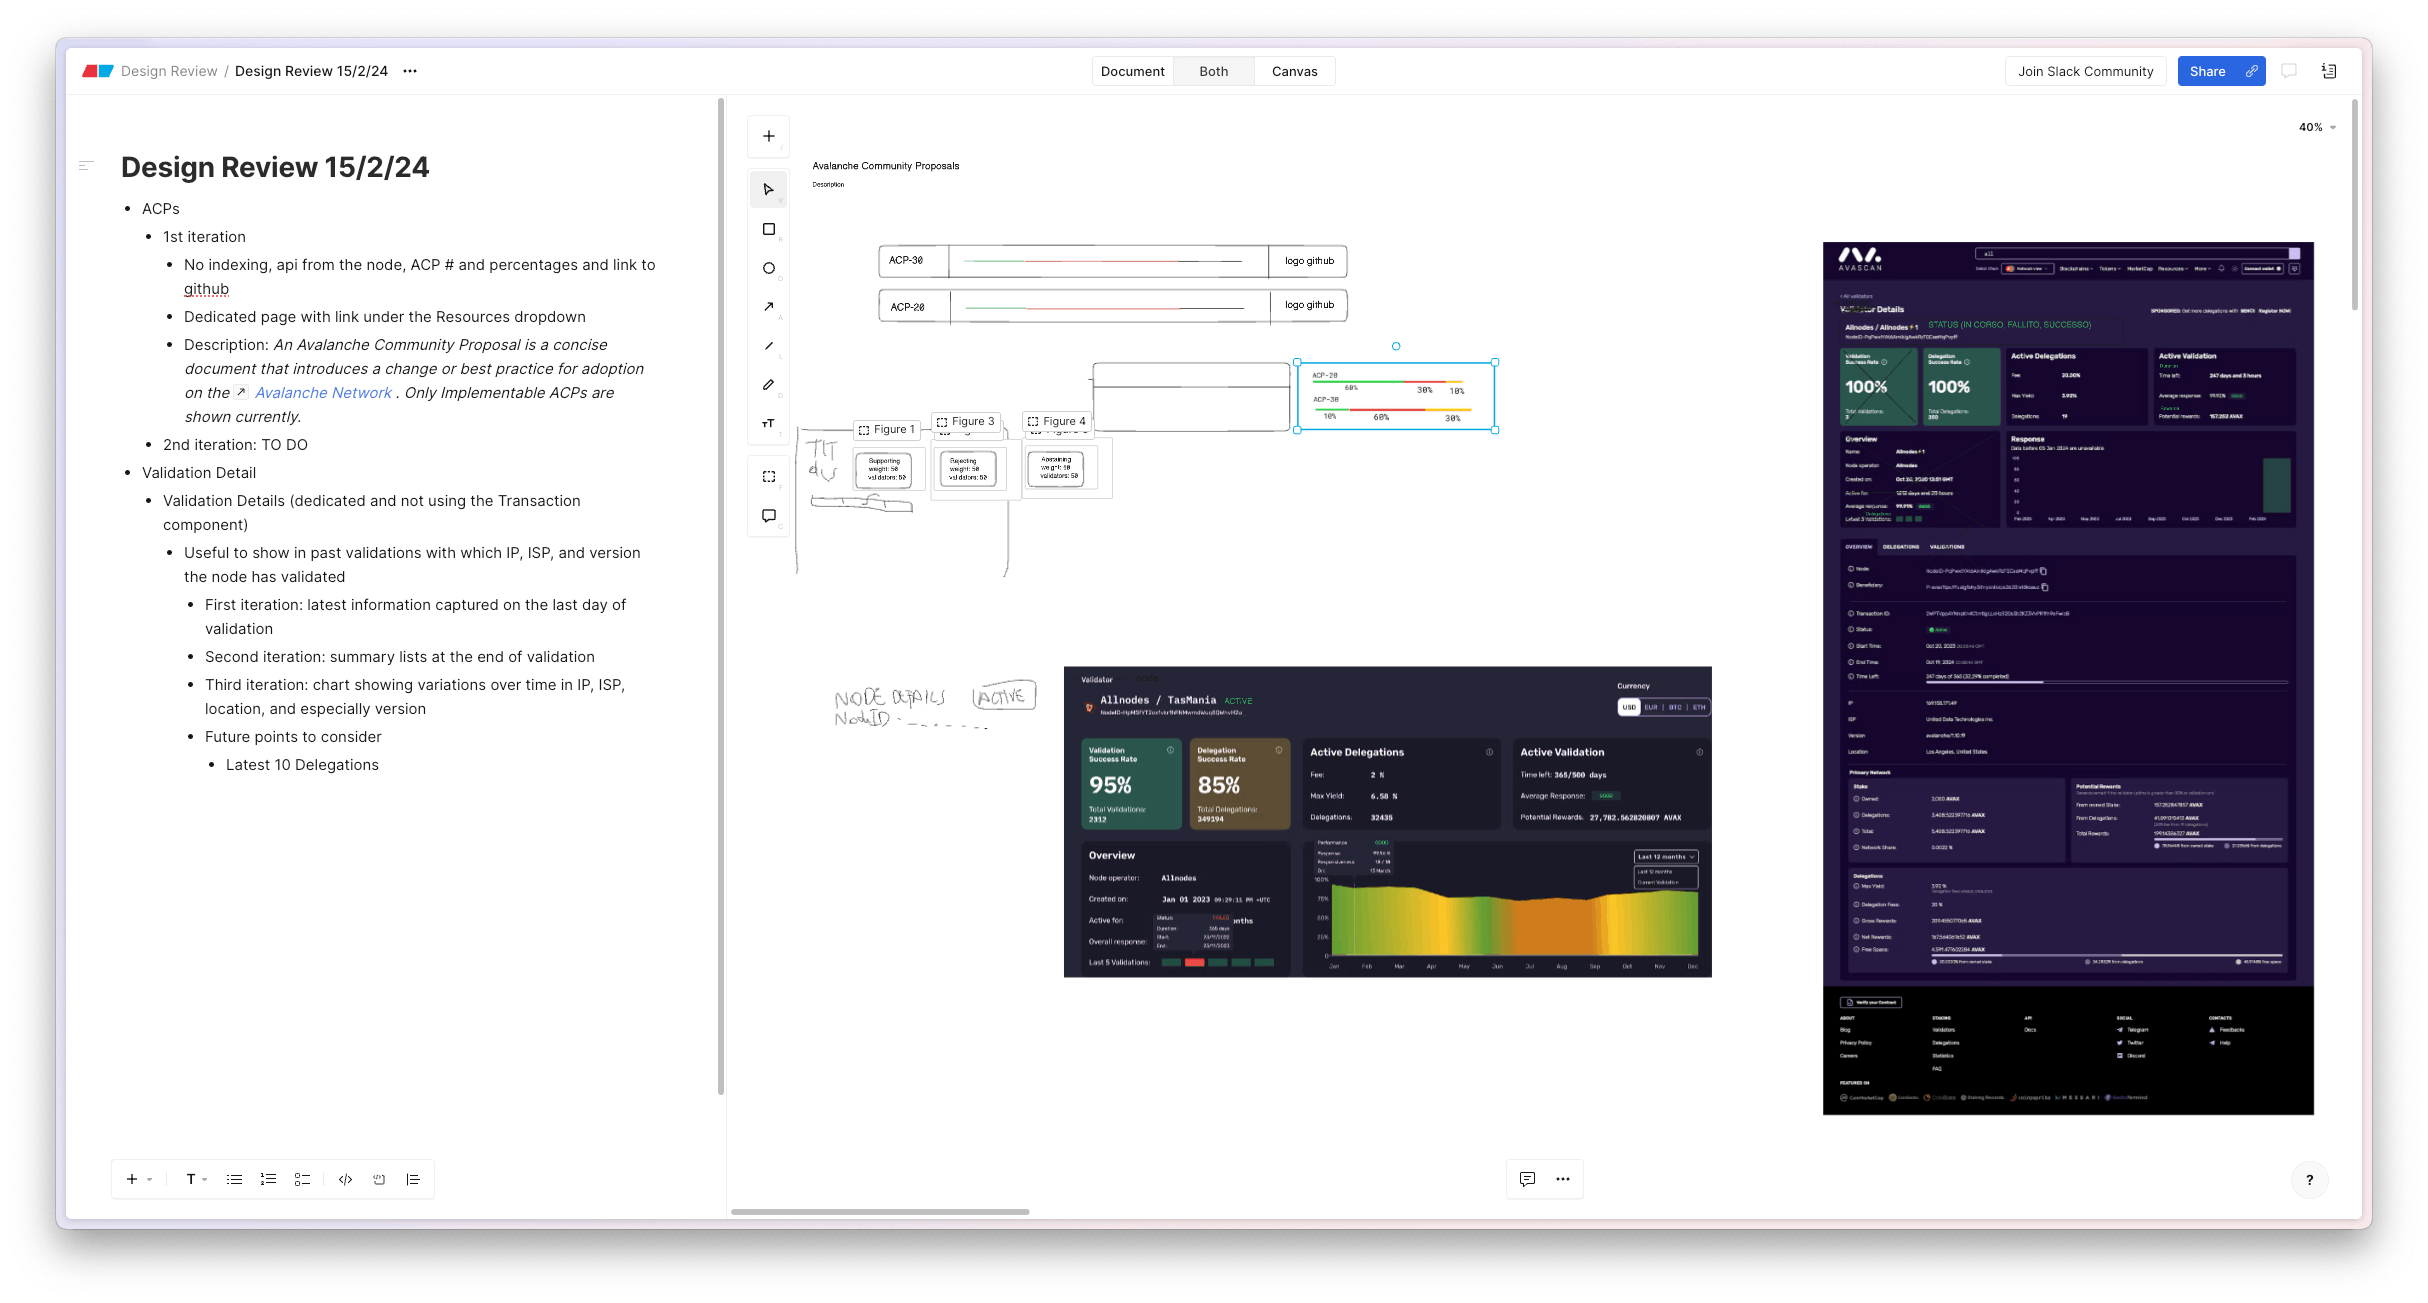Image resolution: width=2428 pixels, height=1303 pixels.
Task: Open the 40% zoom level dropdown
Action: pyautogui.click(x=2317, y=128)
